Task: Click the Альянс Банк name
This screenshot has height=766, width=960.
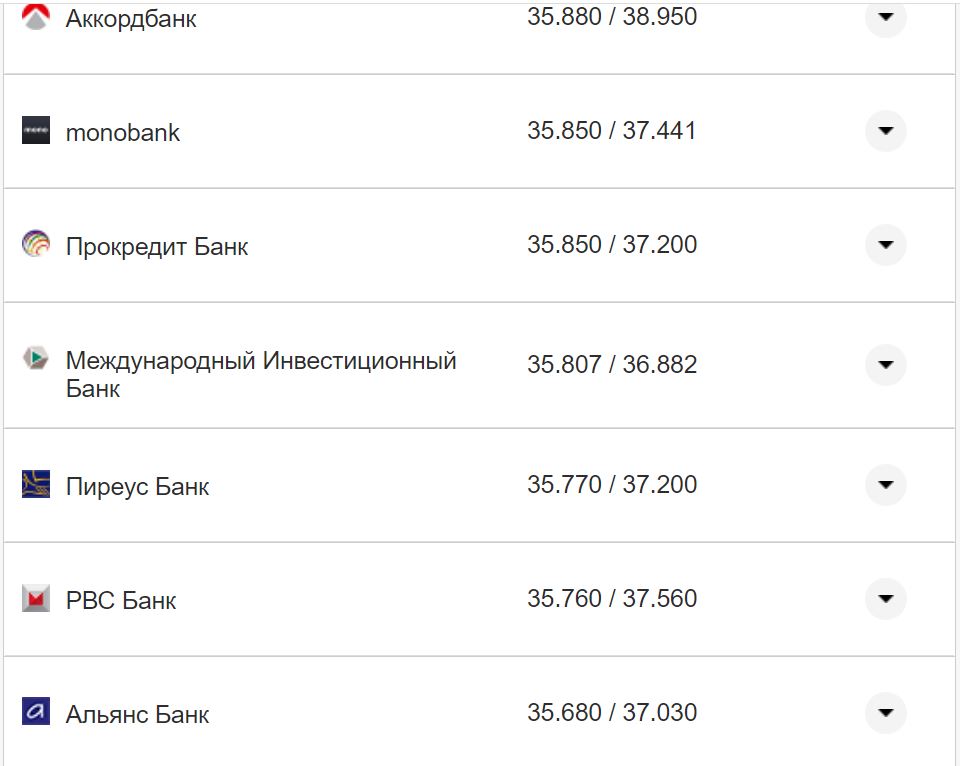Action: (137, 713)
